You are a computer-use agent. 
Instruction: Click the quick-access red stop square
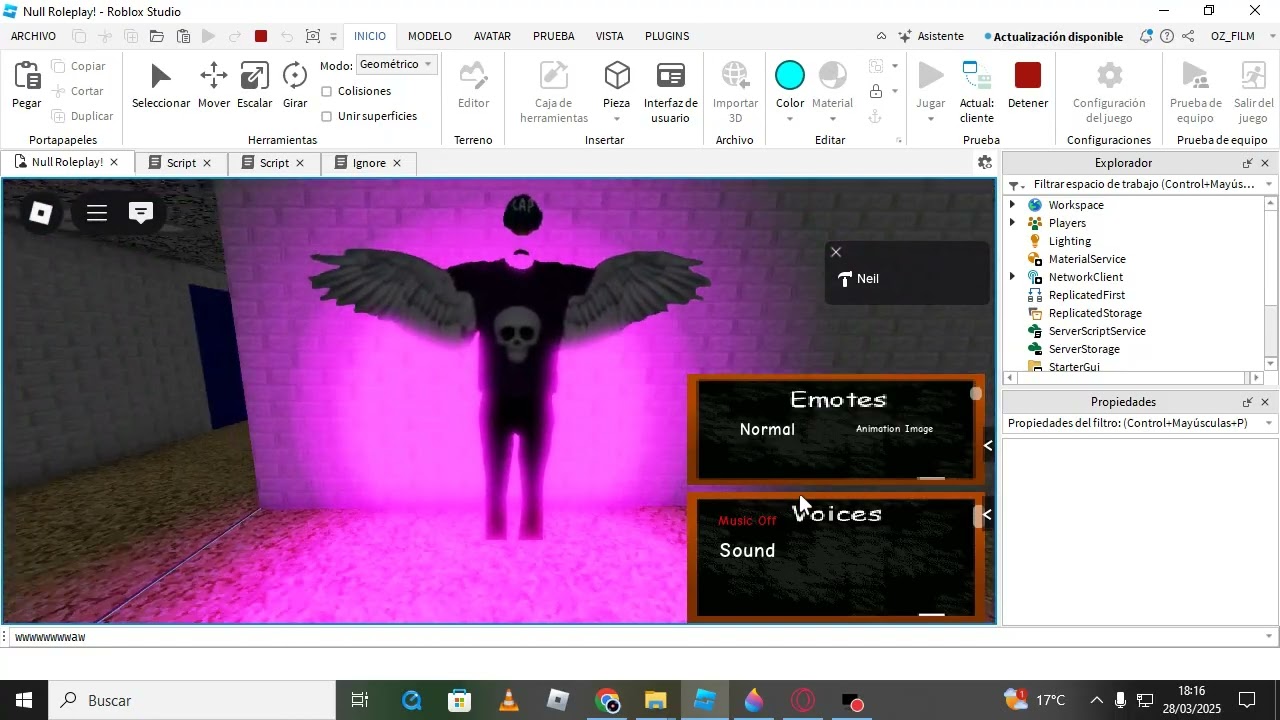point(261,36)
